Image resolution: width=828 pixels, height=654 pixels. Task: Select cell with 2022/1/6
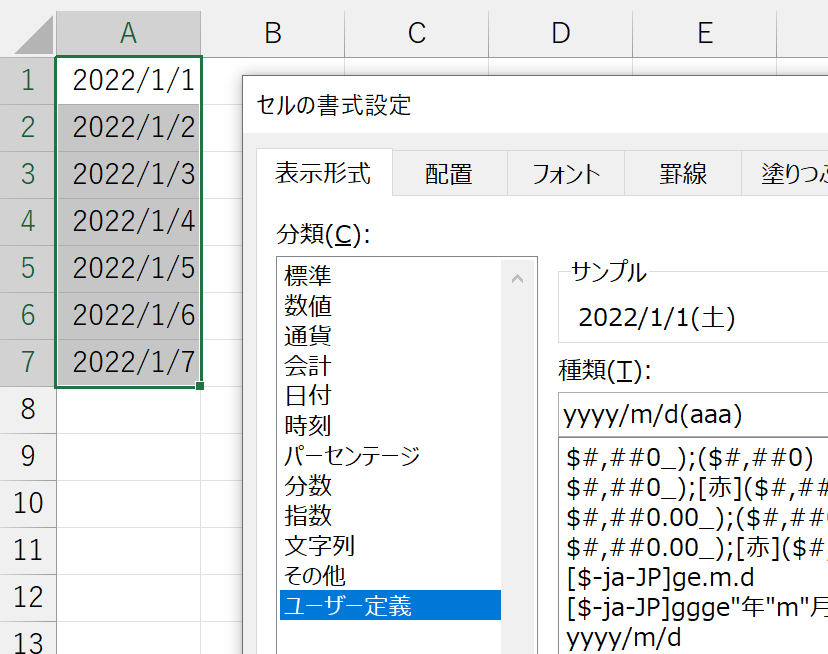click(x=128, y=315)
